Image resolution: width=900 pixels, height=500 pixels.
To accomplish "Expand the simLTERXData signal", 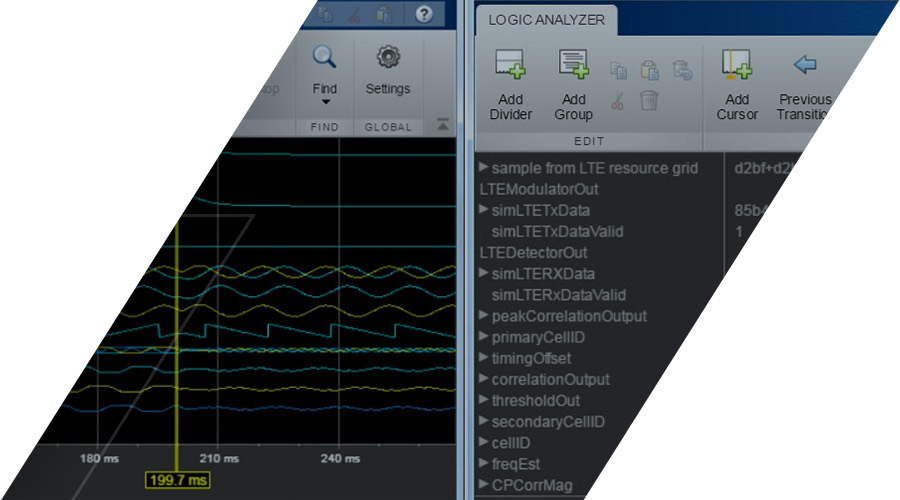I will (x=484, y=273).
